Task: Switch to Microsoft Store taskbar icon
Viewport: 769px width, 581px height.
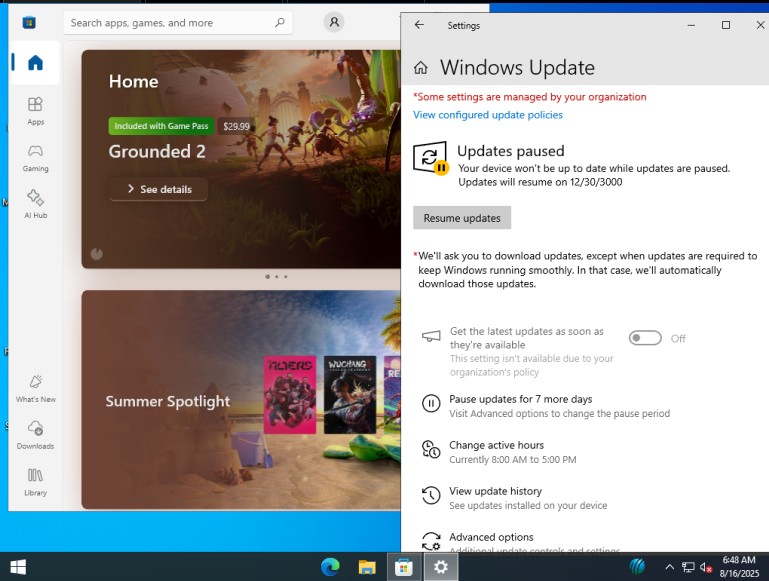Action: [x=404, y=567]
